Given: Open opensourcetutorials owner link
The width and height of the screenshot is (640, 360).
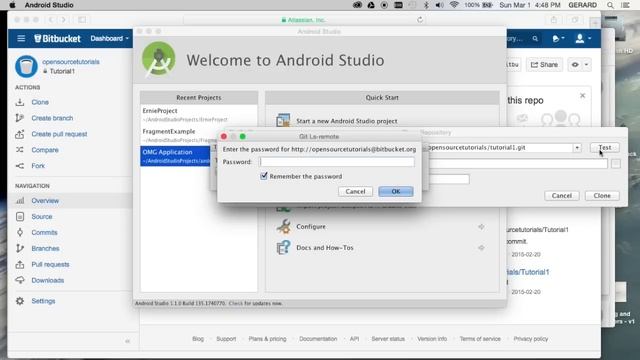Looking at the screenshot, I should coord(71,62).
